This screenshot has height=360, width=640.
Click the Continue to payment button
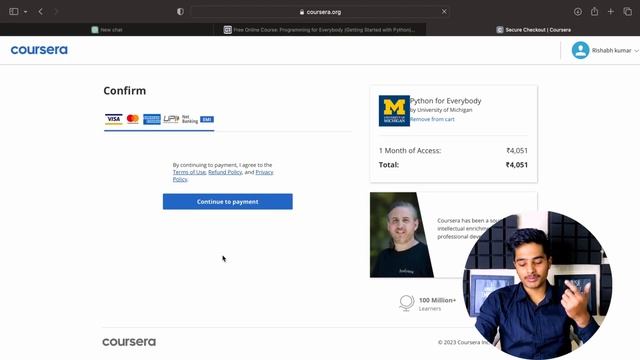[x=228, y=202]
